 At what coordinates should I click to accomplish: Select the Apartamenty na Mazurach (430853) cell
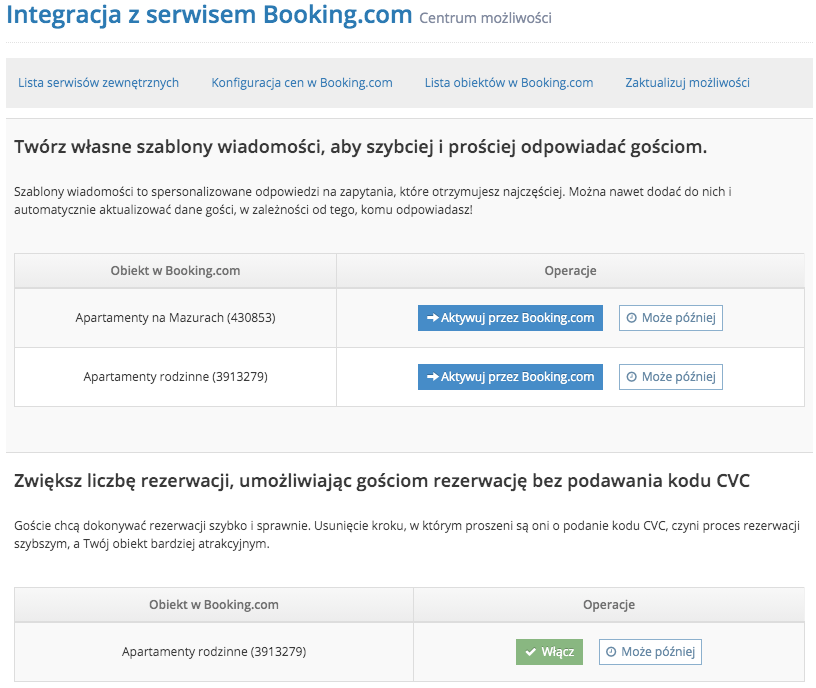click(x=175, y=318)
